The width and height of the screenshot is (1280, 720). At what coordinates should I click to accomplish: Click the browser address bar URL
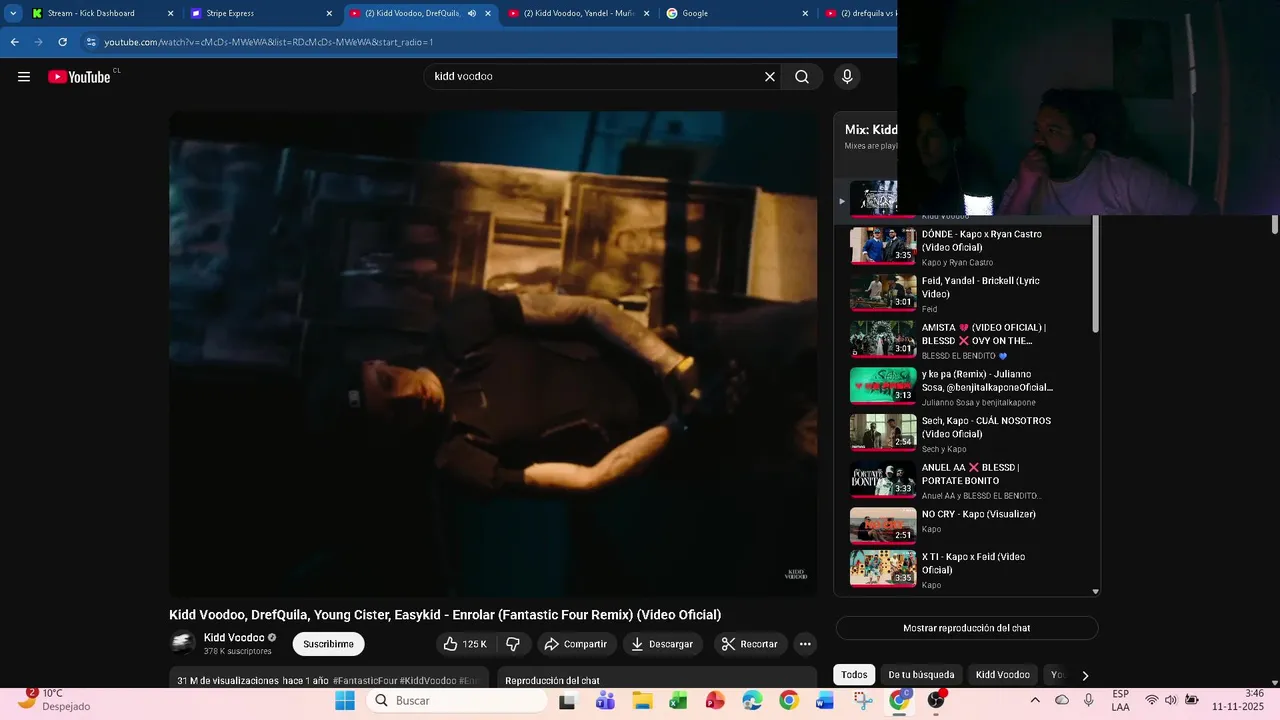pos(269,42)
